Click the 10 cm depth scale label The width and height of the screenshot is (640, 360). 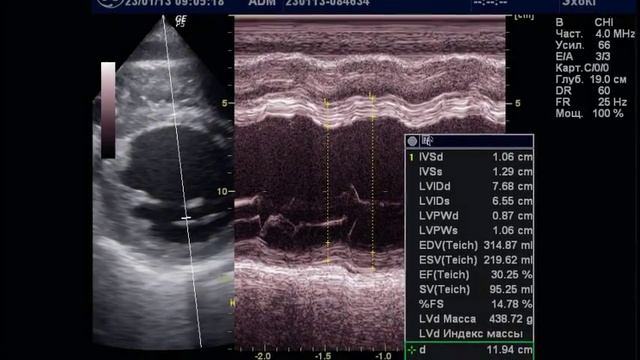[x=222, y=191]
